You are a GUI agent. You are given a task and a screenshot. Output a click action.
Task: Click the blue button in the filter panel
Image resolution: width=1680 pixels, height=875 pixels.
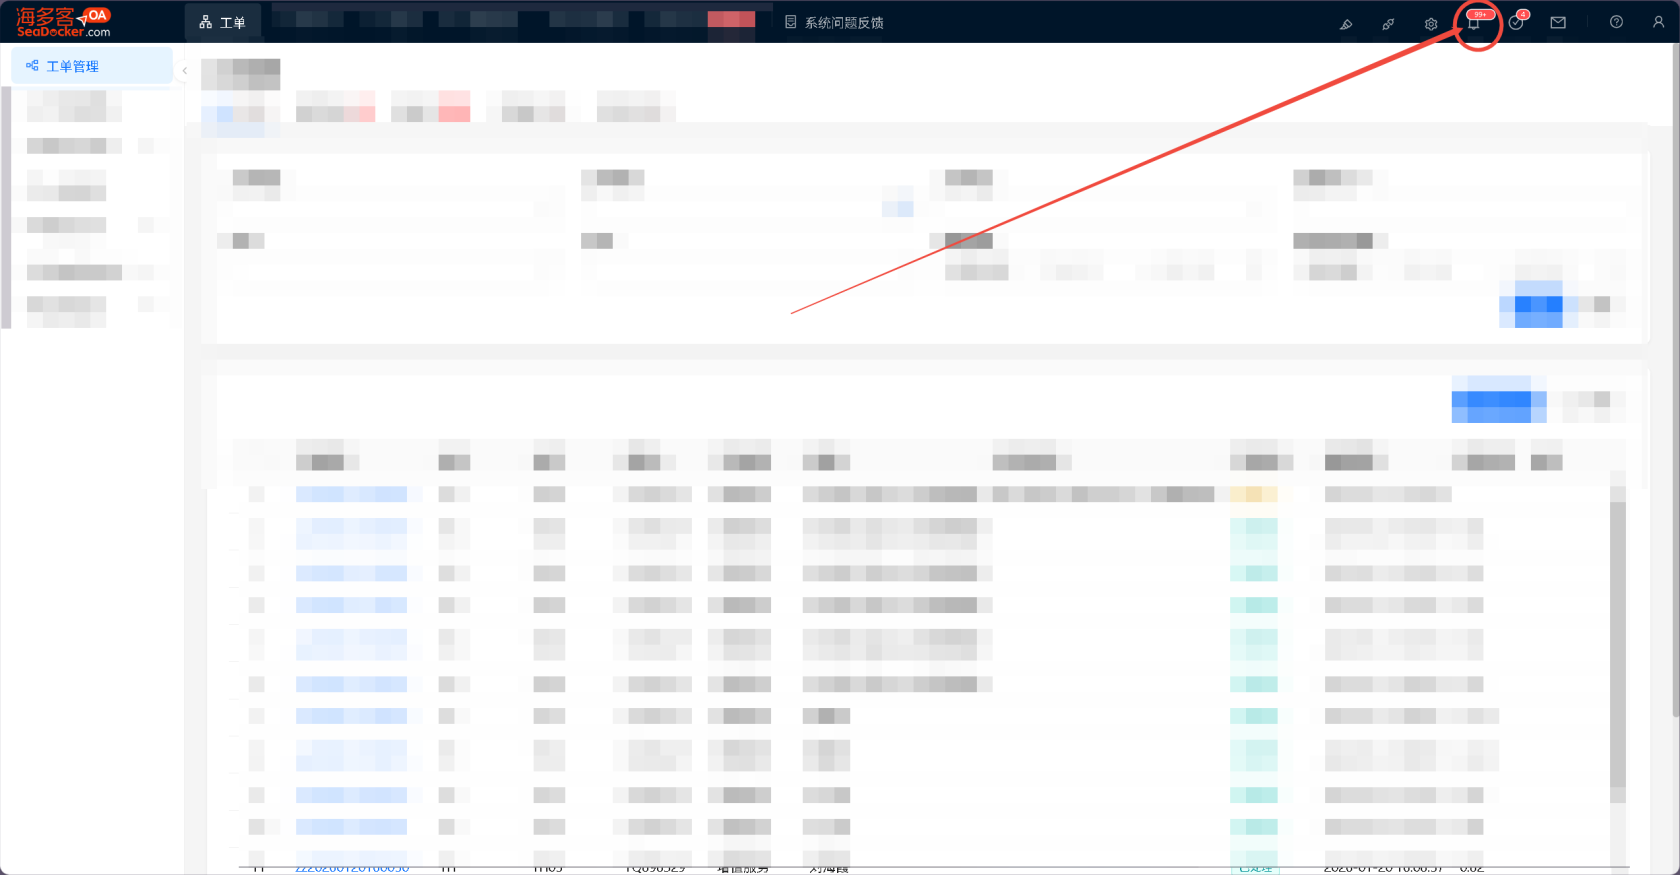[1538, 304]
